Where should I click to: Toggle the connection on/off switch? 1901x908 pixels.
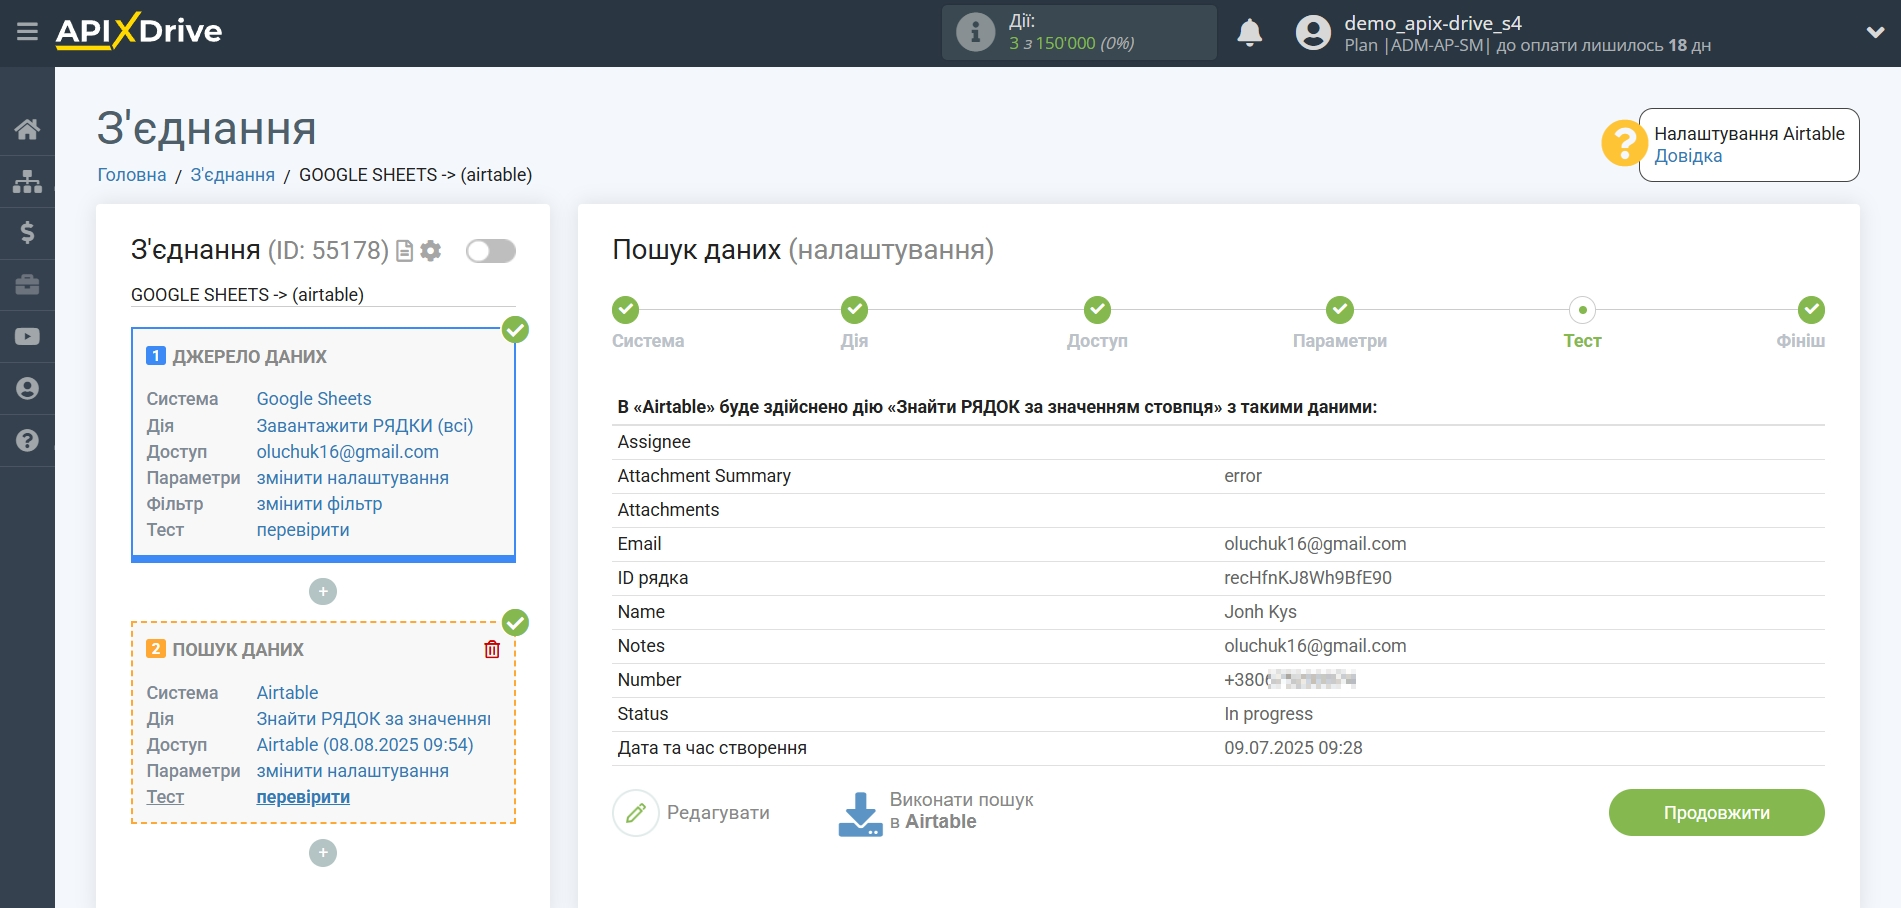[491, 251]
